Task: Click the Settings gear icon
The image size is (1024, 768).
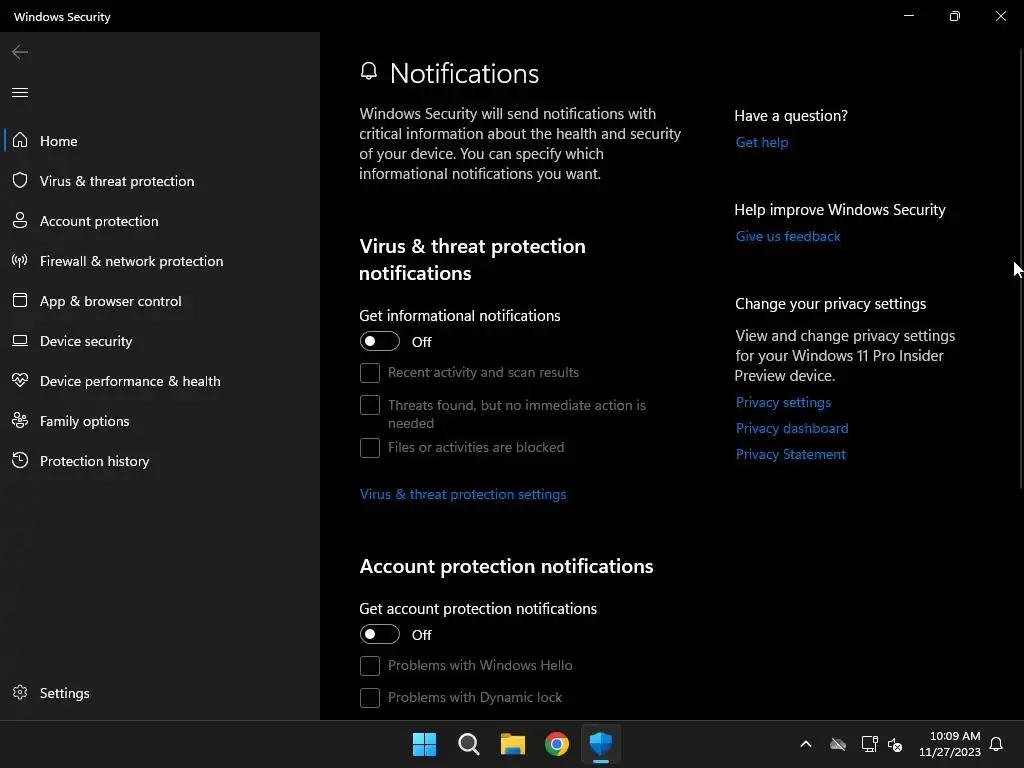Action: [x=20, y=692]
